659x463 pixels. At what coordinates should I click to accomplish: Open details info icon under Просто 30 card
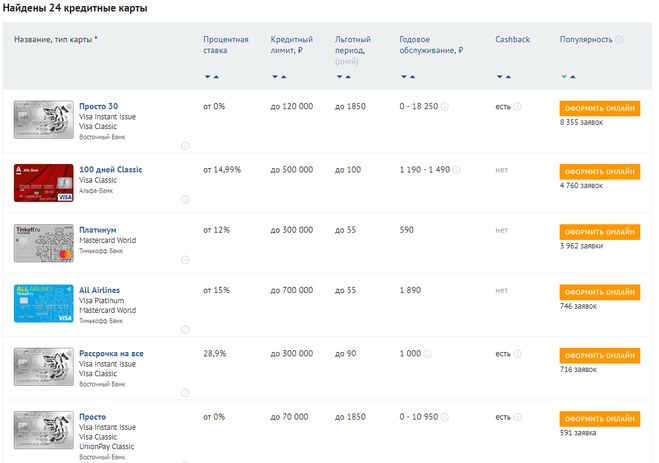tap(185, 146)
